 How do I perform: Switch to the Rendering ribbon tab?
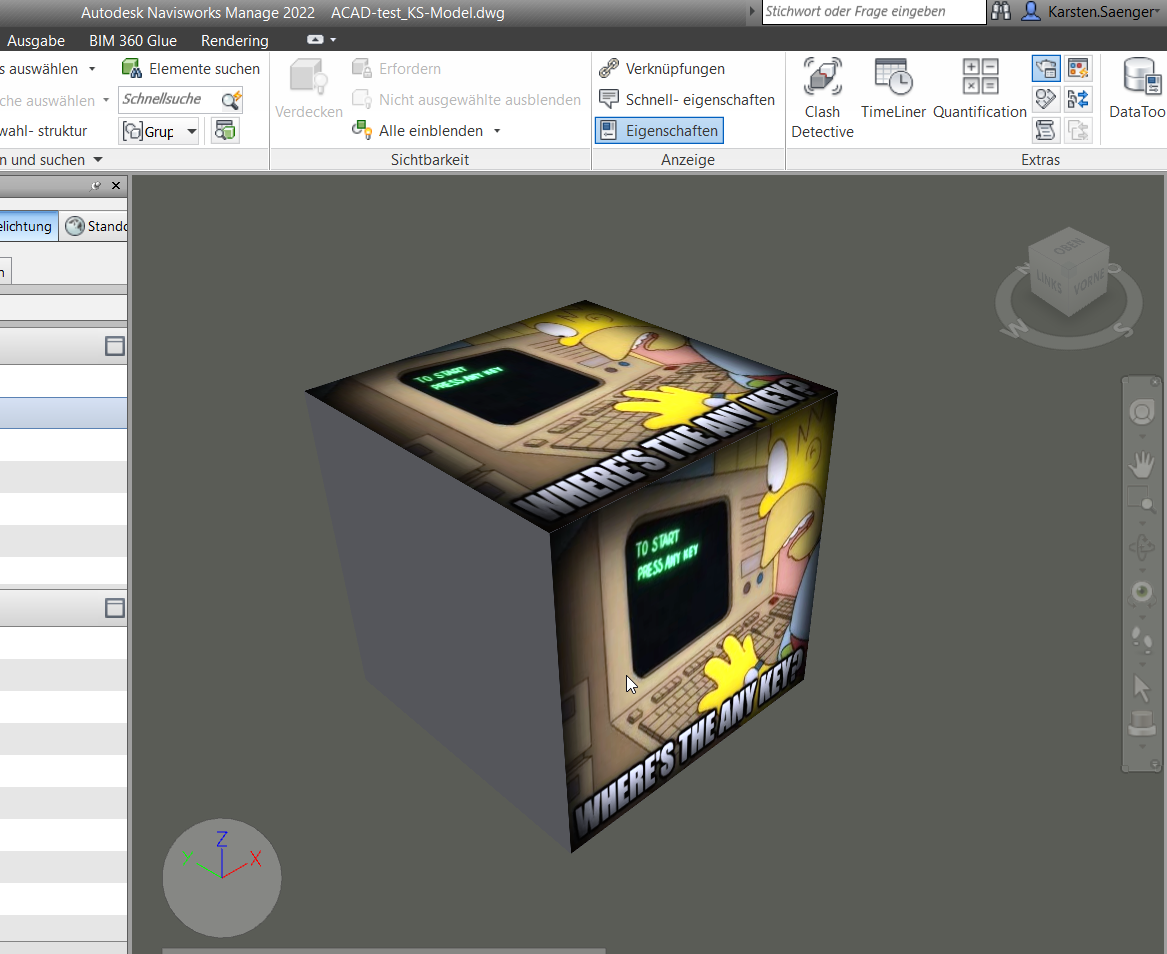pos(234,40)
